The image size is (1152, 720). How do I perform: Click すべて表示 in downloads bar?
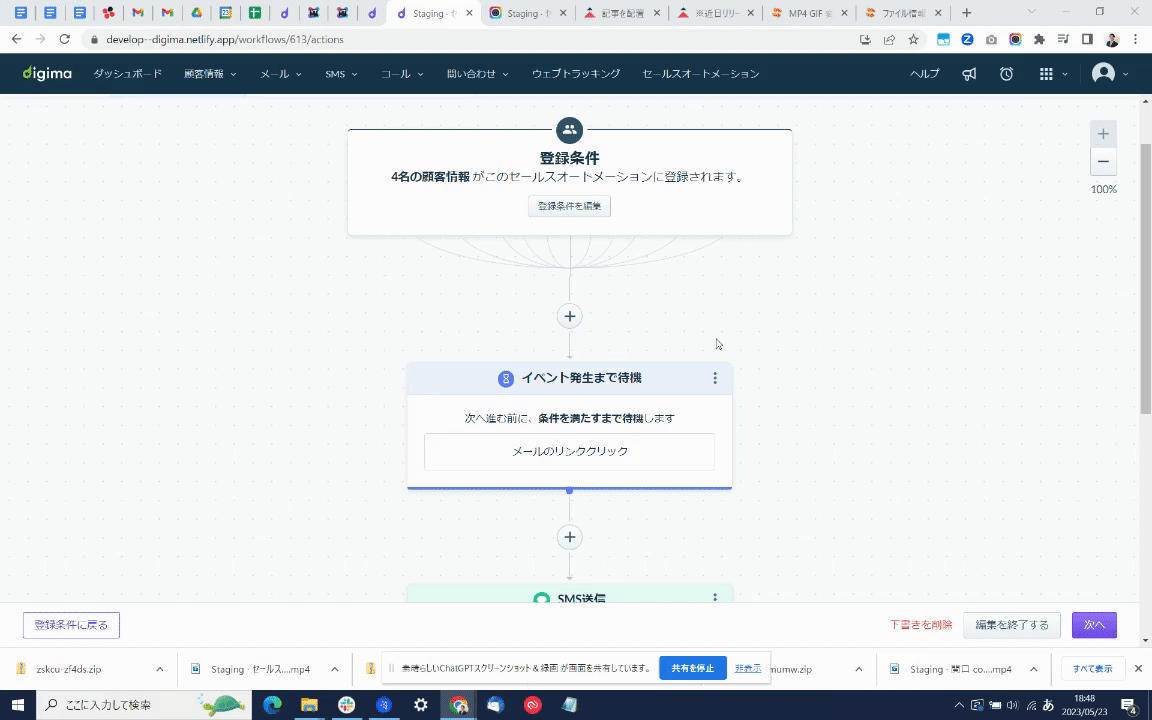click(x=1092, y=669)
